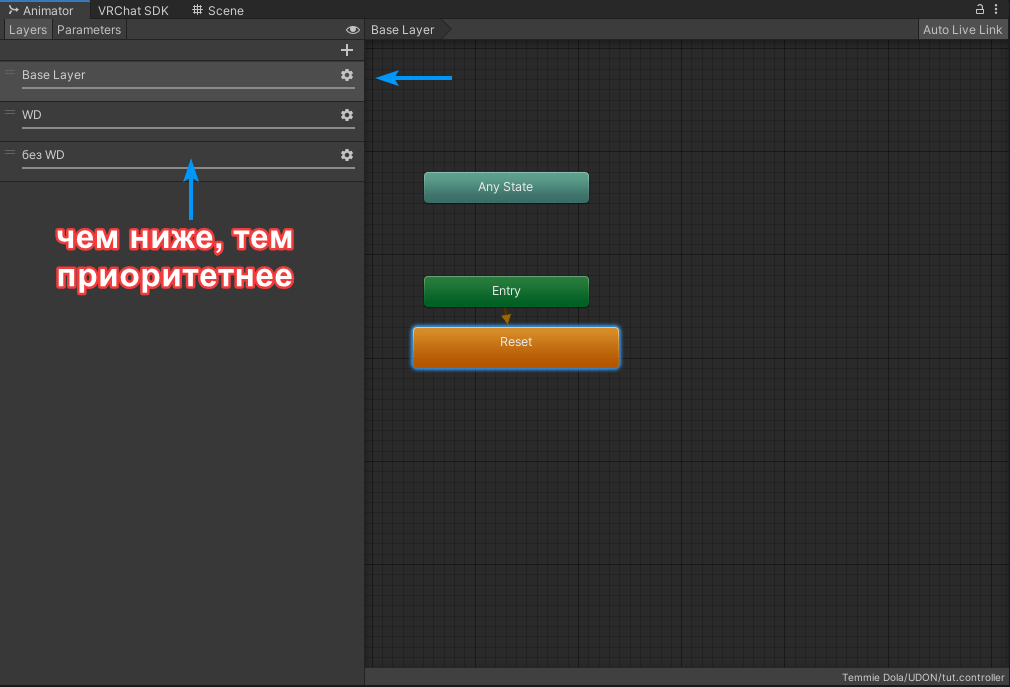Toggle Auto Live Link button

pos(962,30)
